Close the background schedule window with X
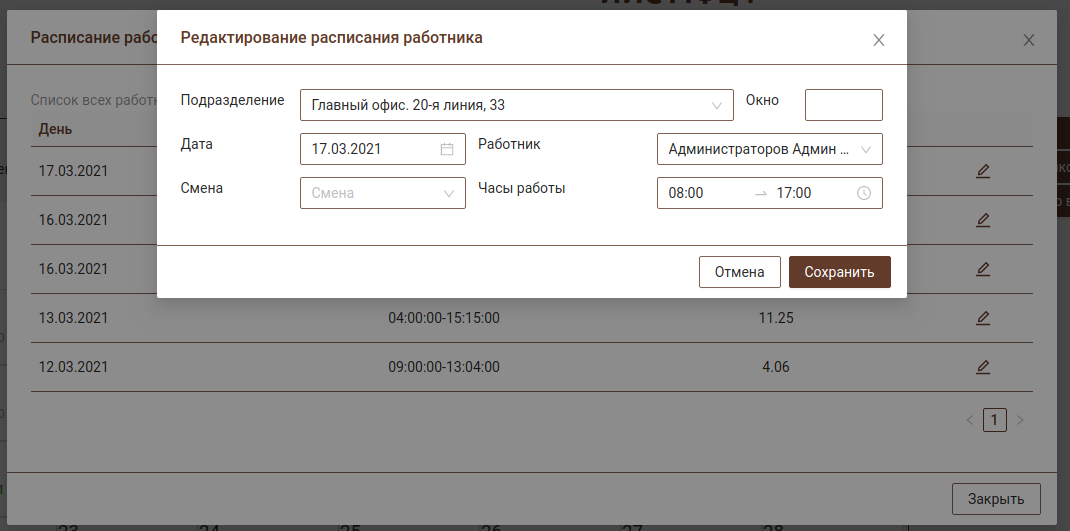Image resolution: width=1070 pixels, height=531 pixels. coord(1028,40)
